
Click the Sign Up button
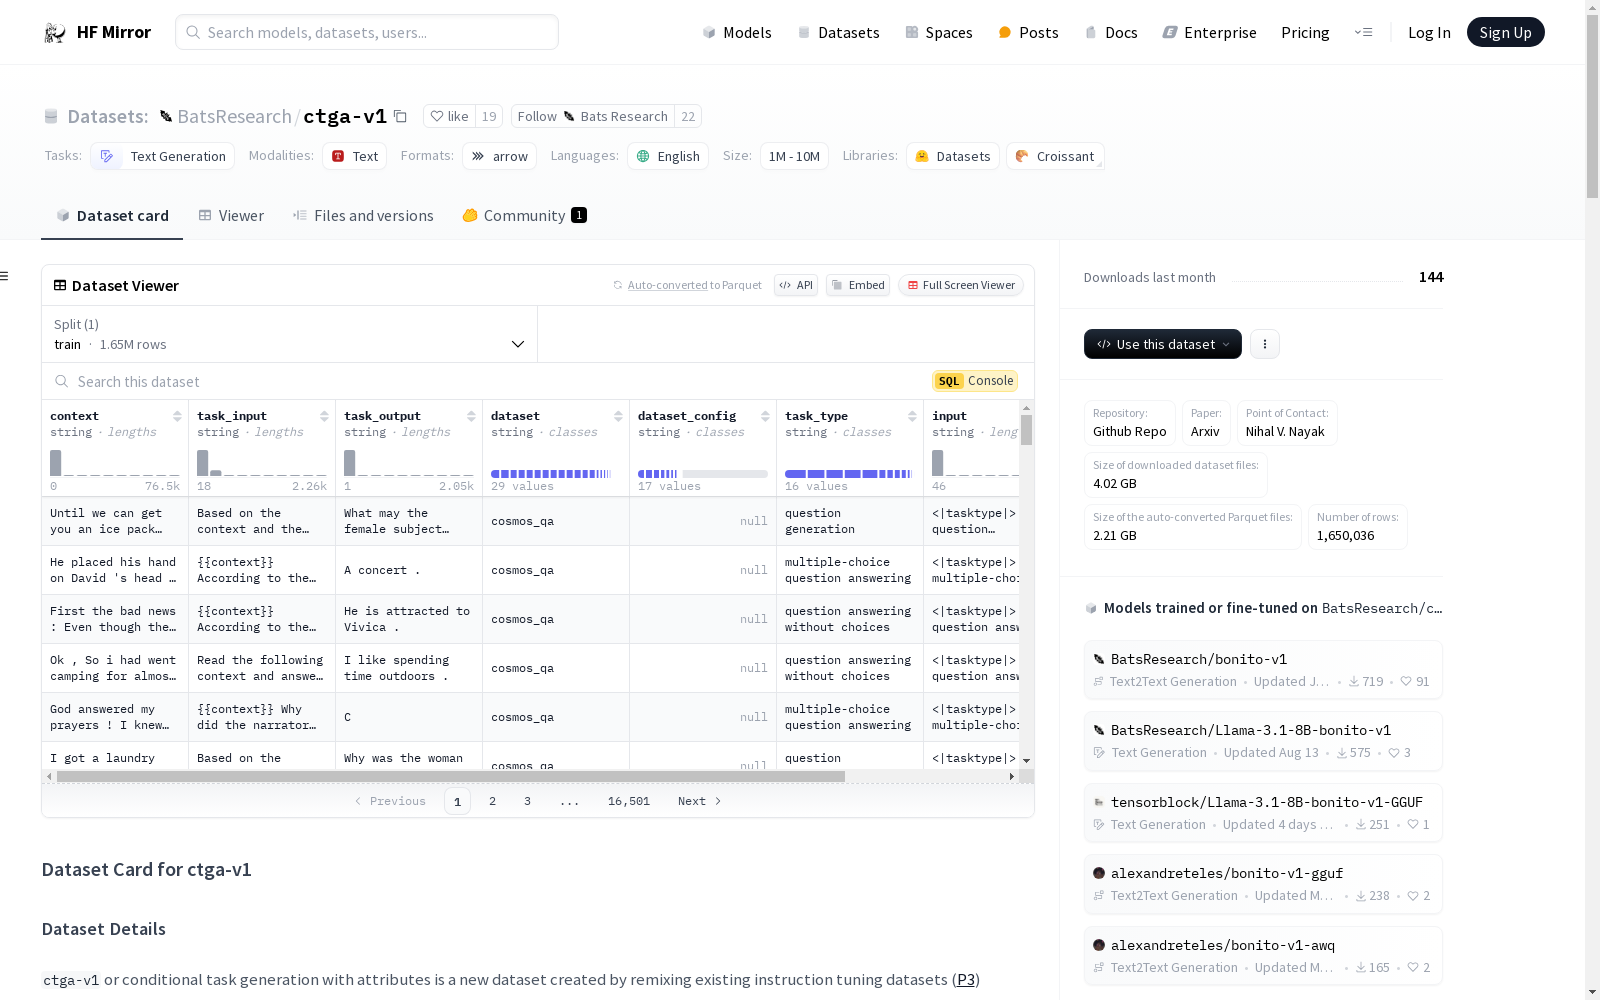1506,32
